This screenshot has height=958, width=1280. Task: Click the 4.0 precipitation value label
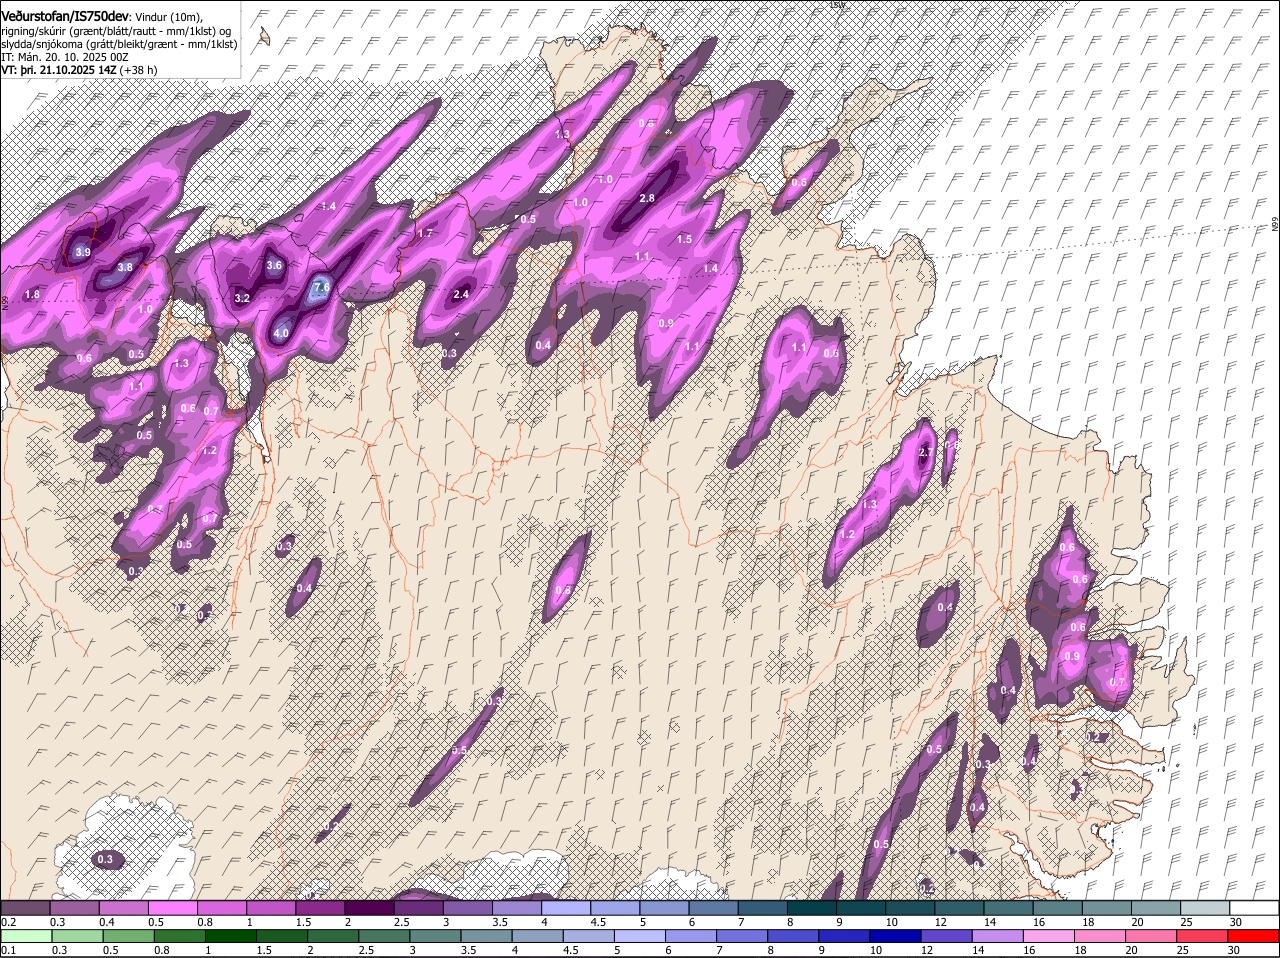pyautogui.click(x=281, y=333)
